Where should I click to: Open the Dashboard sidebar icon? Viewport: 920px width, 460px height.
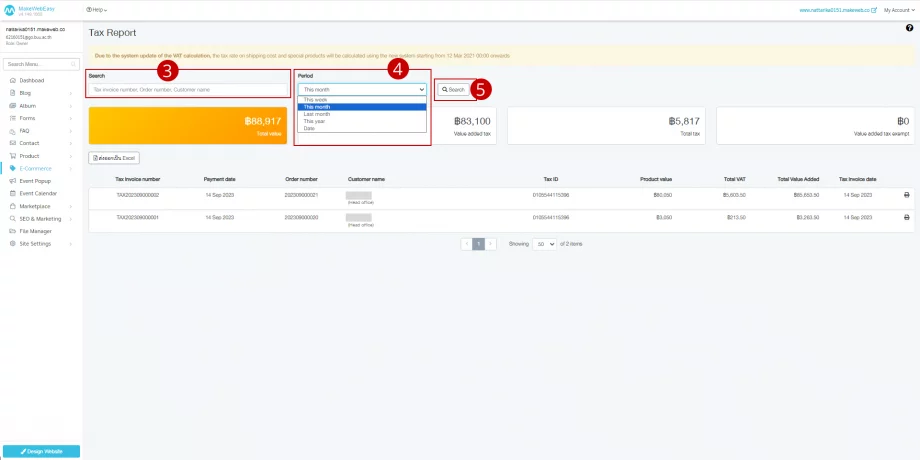[x=13, y=80]
